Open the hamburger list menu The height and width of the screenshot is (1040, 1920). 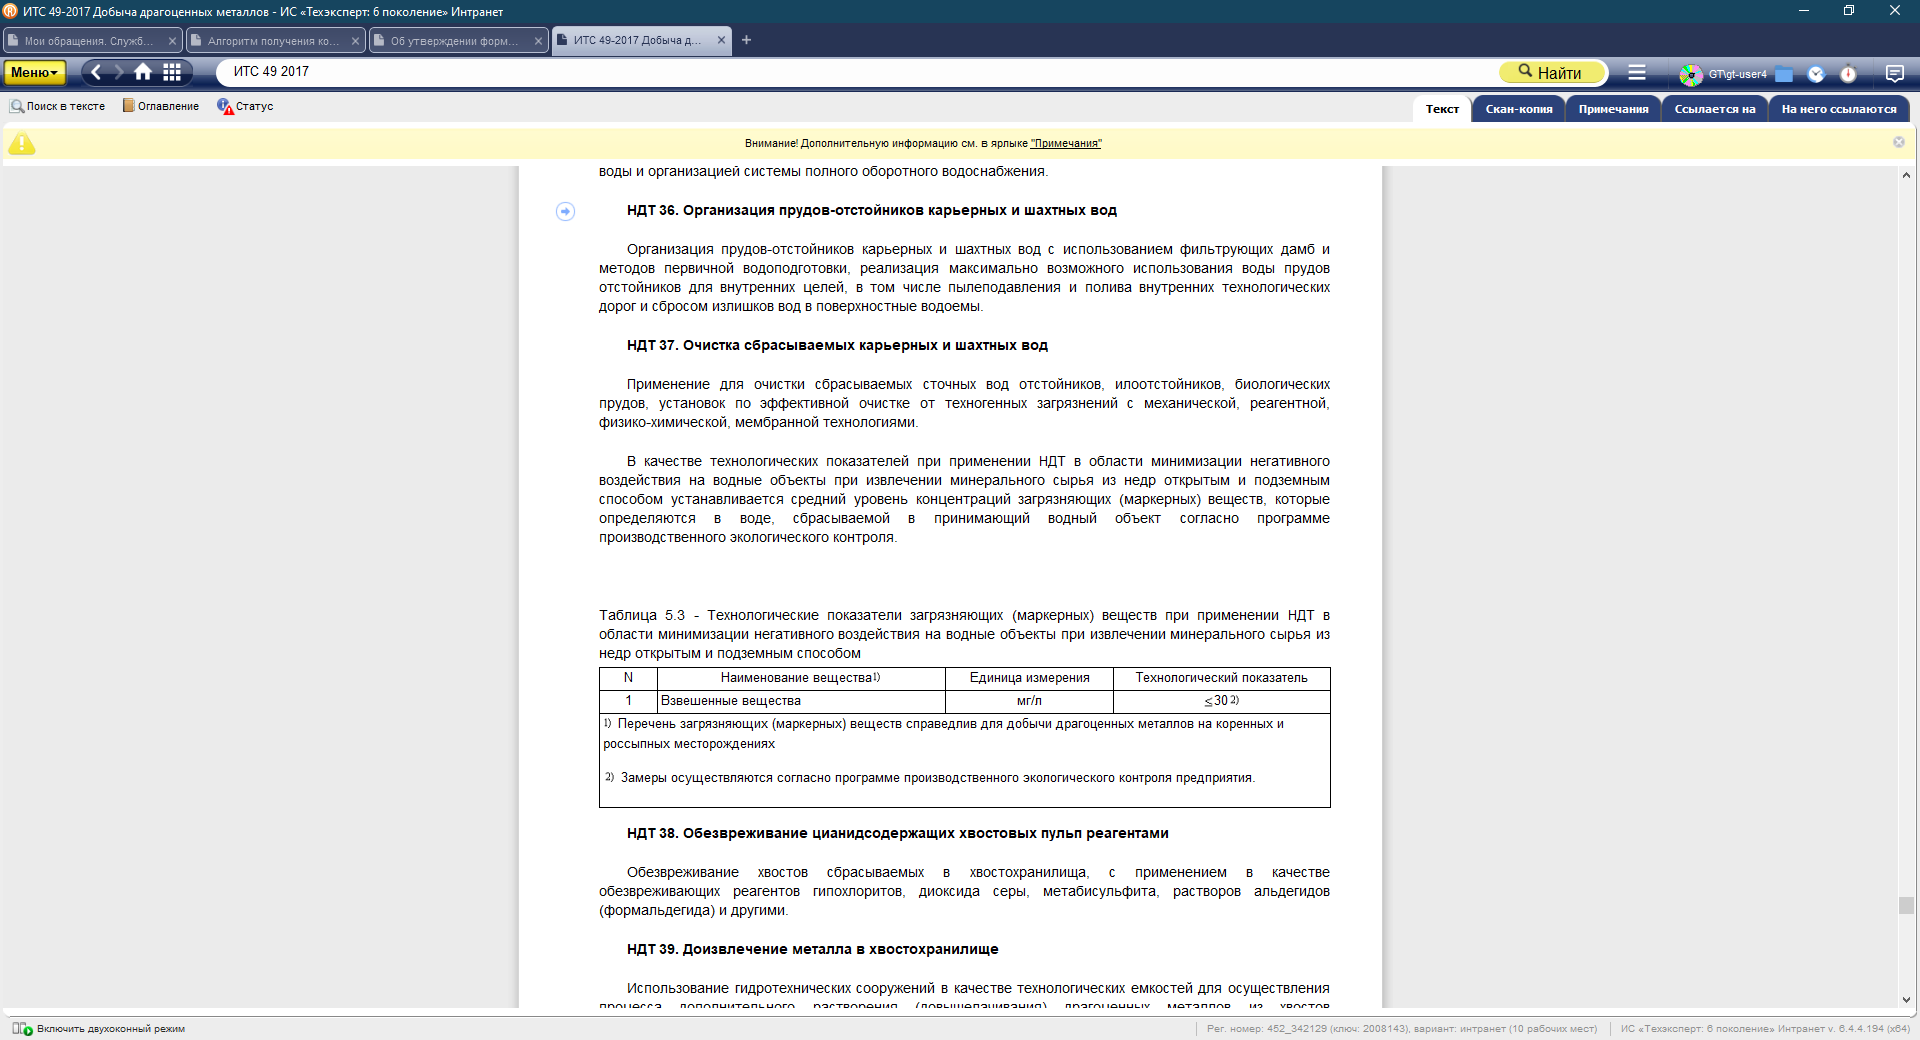1637,73
